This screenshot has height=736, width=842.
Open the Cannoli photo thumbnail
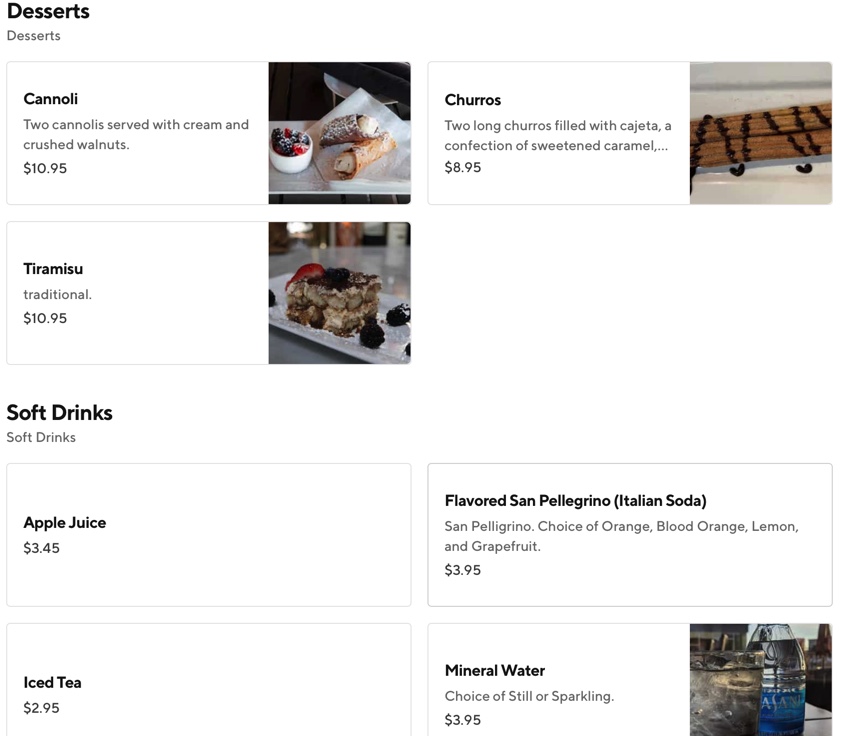[x=339, y=133]
